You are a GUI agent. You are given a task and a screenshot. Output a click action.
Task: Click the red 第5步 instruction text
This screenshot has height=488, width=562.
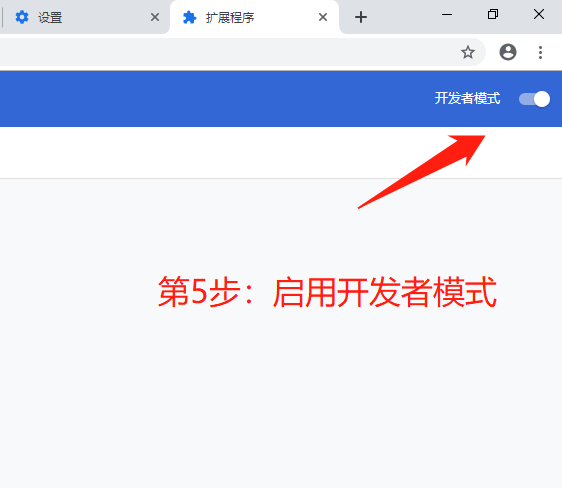(327, 292)
